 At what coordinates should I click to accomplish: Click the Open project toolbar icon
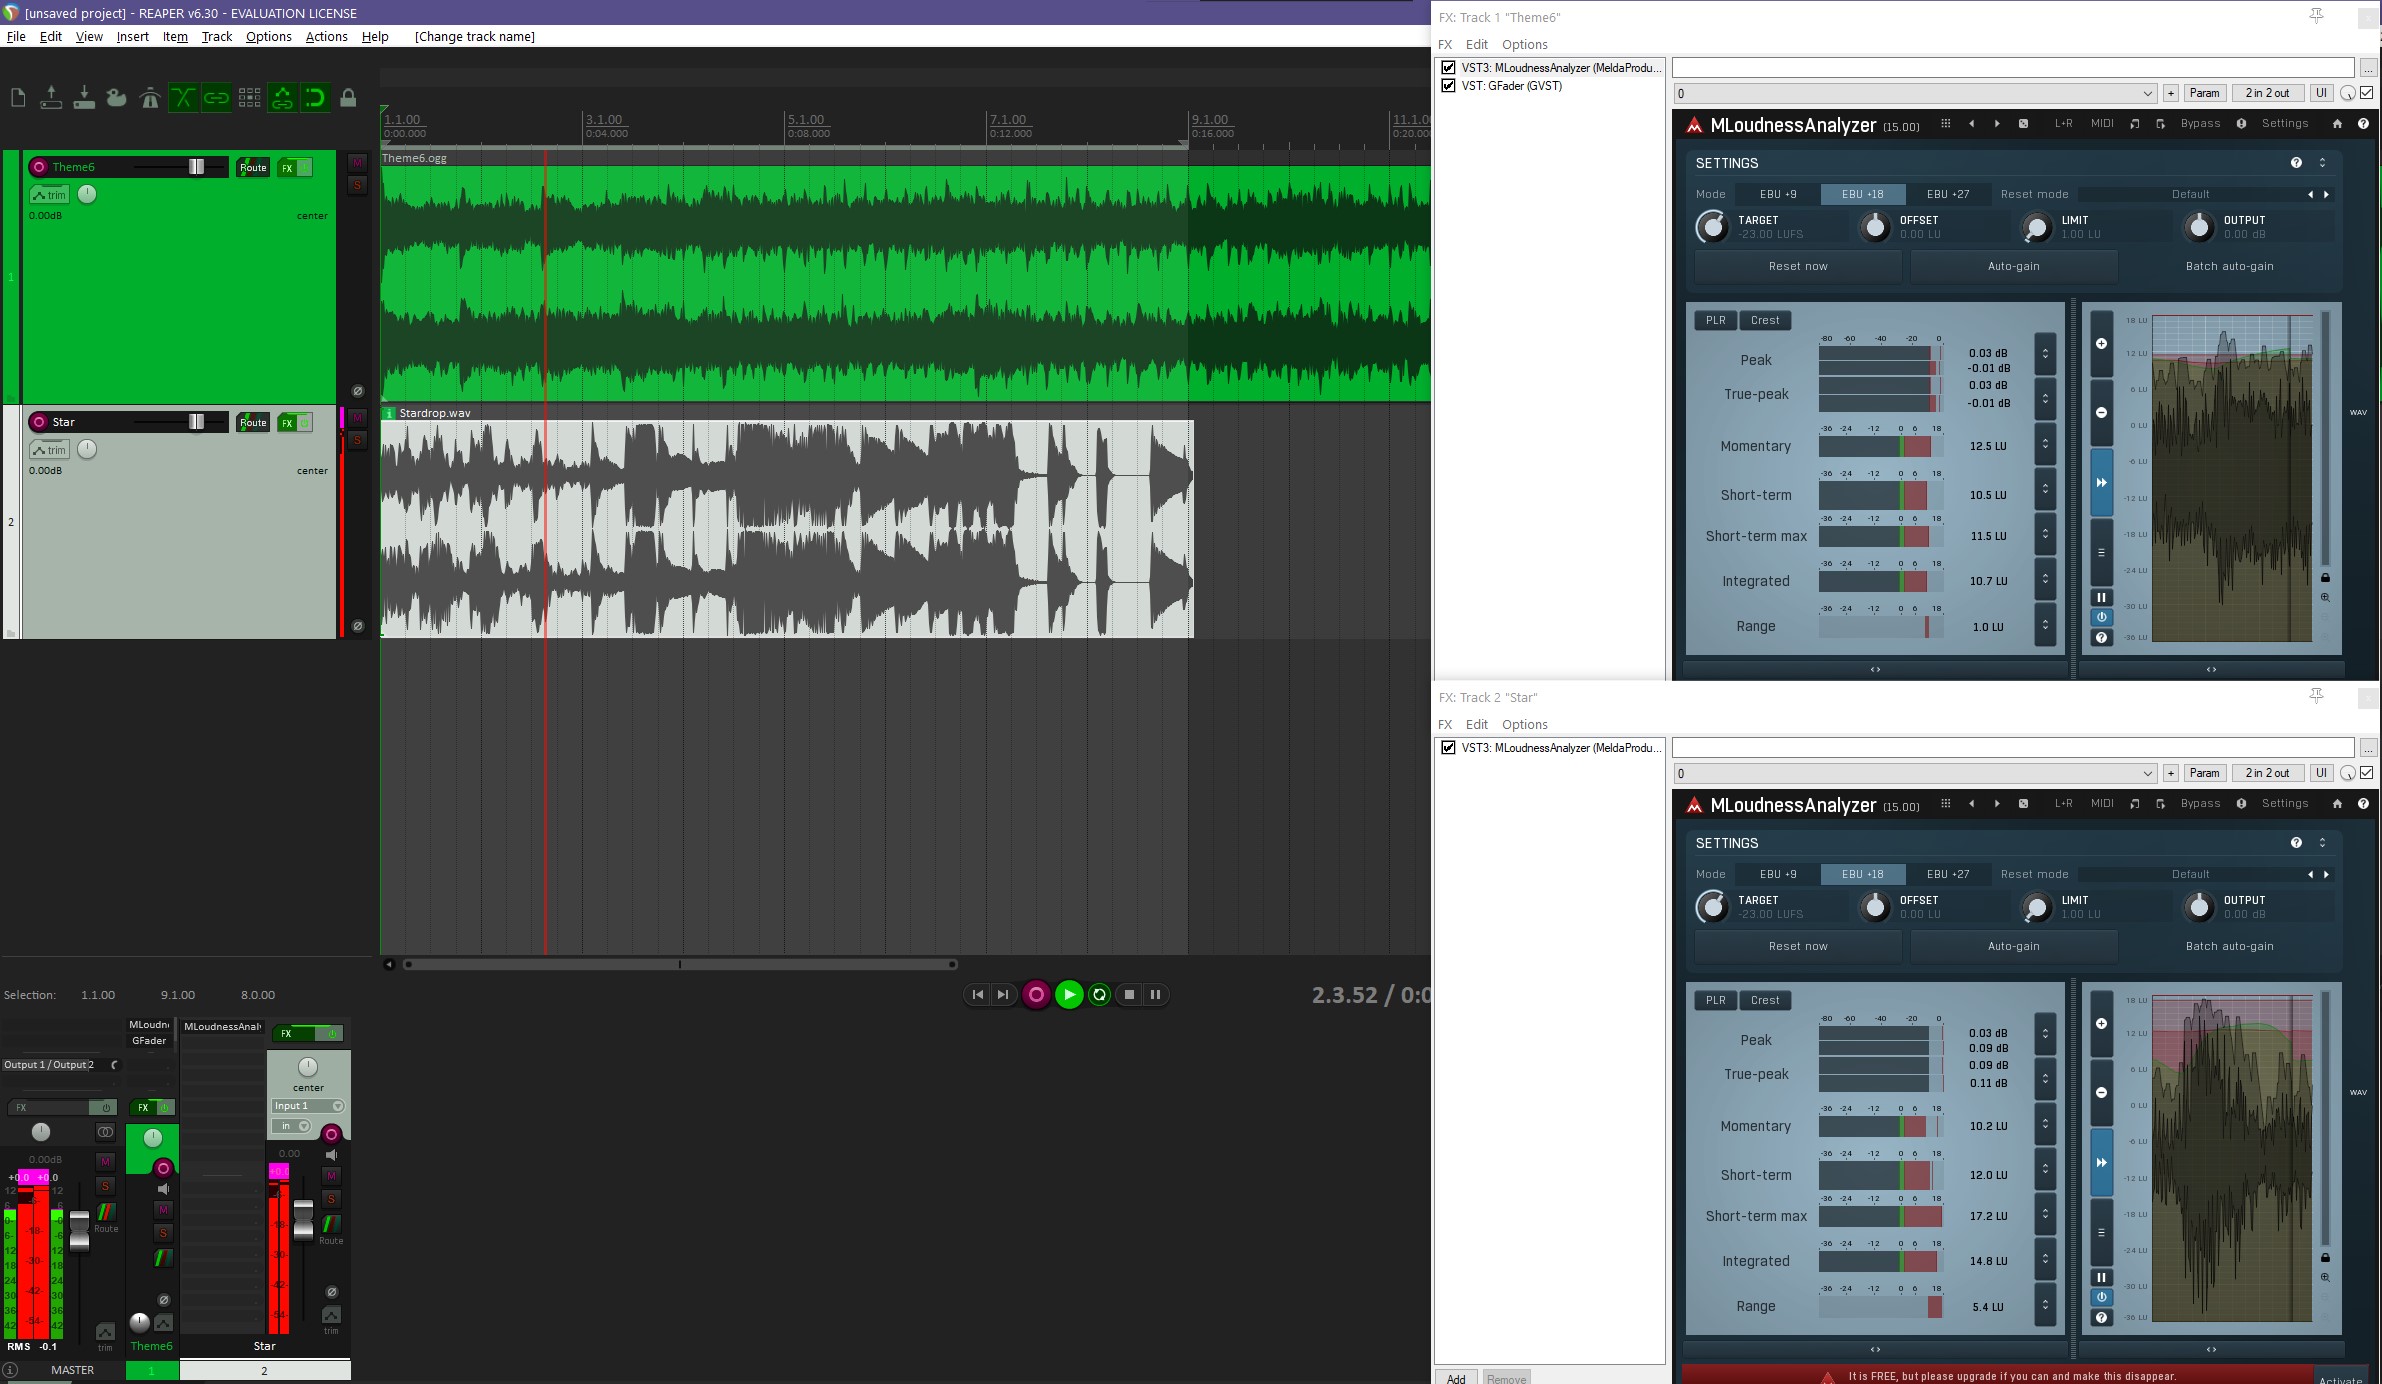coord(51,98)
